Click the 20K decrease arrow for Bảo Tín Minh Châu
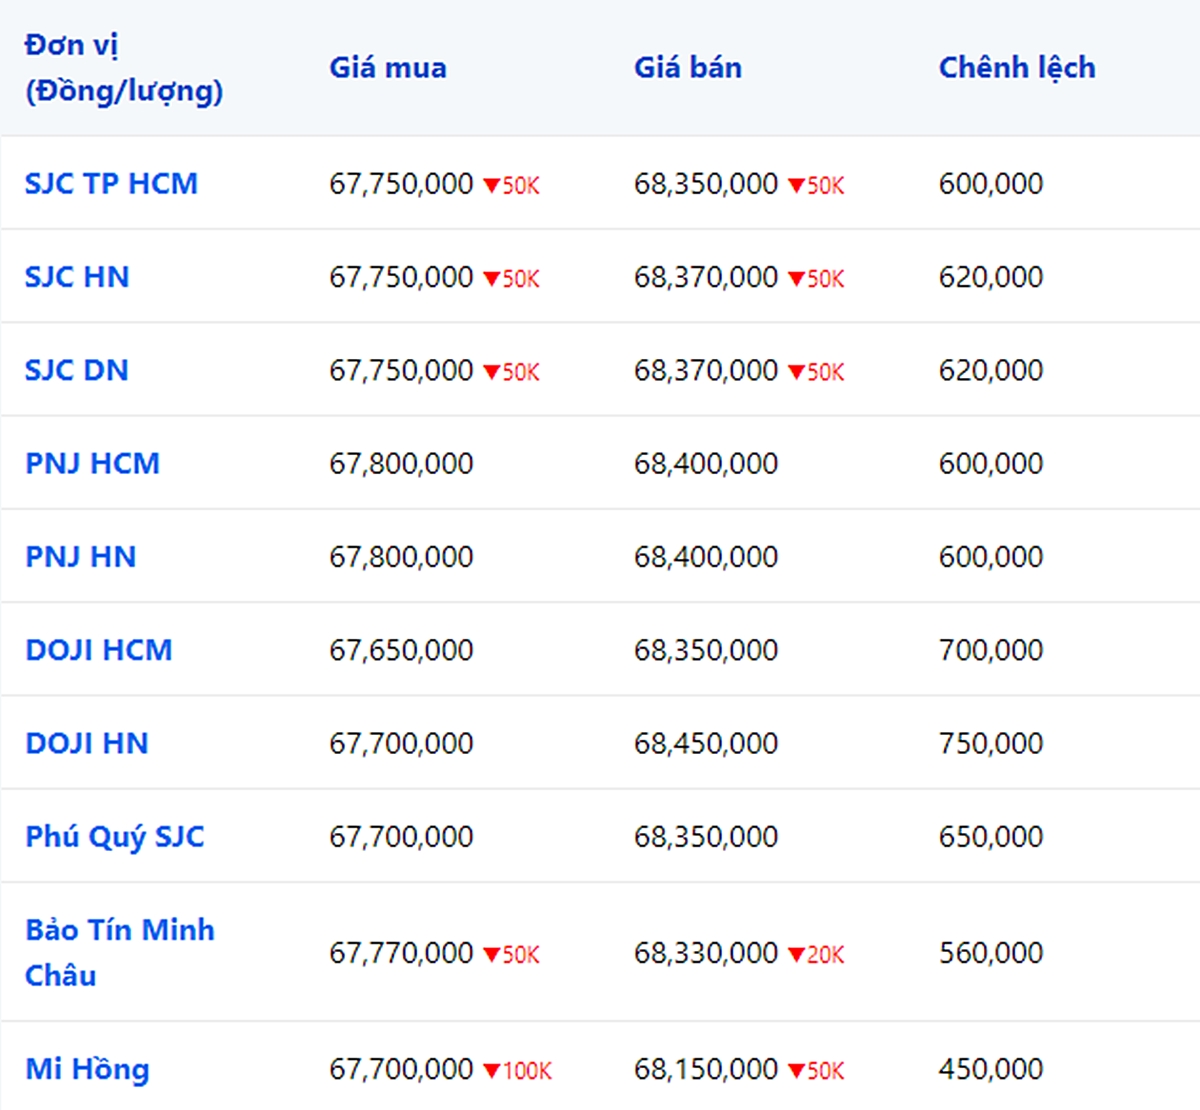Image resolution: width=1200 pixels, height=1110 pixels. tap(796, 955)
